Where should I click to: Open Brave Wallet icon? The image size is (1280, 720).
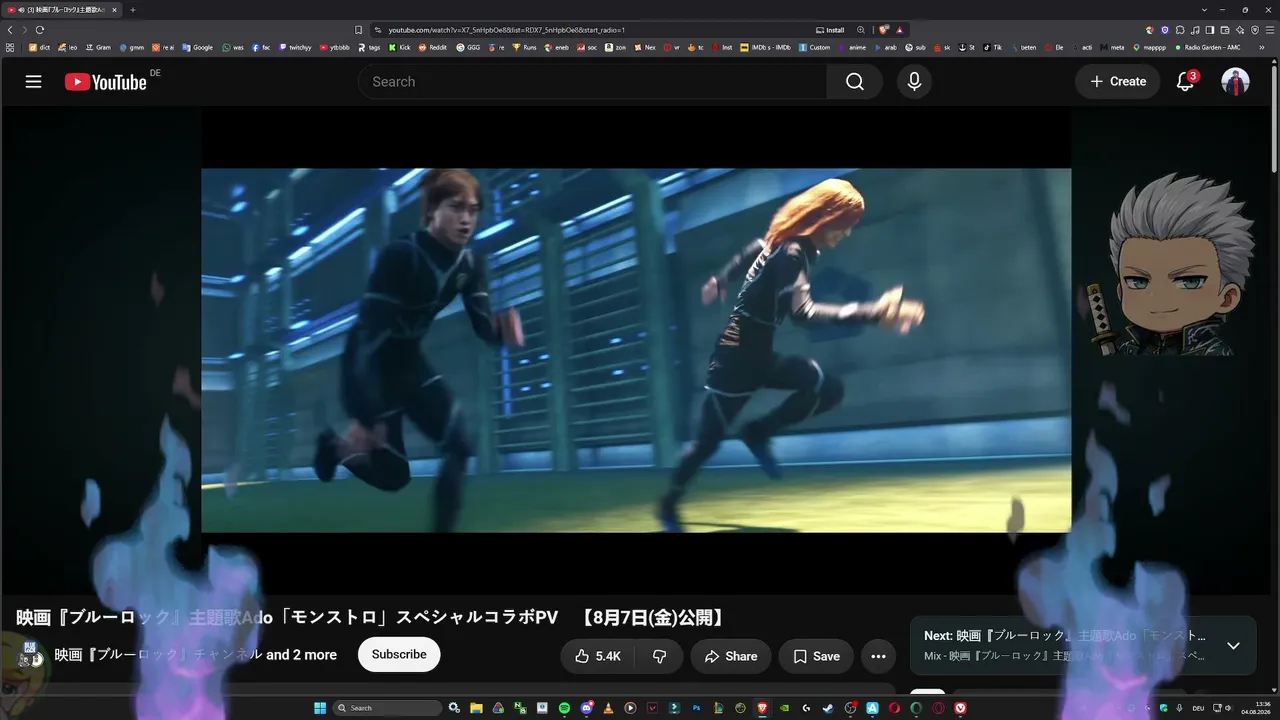pyautogui.click(x=1226, y=30)
